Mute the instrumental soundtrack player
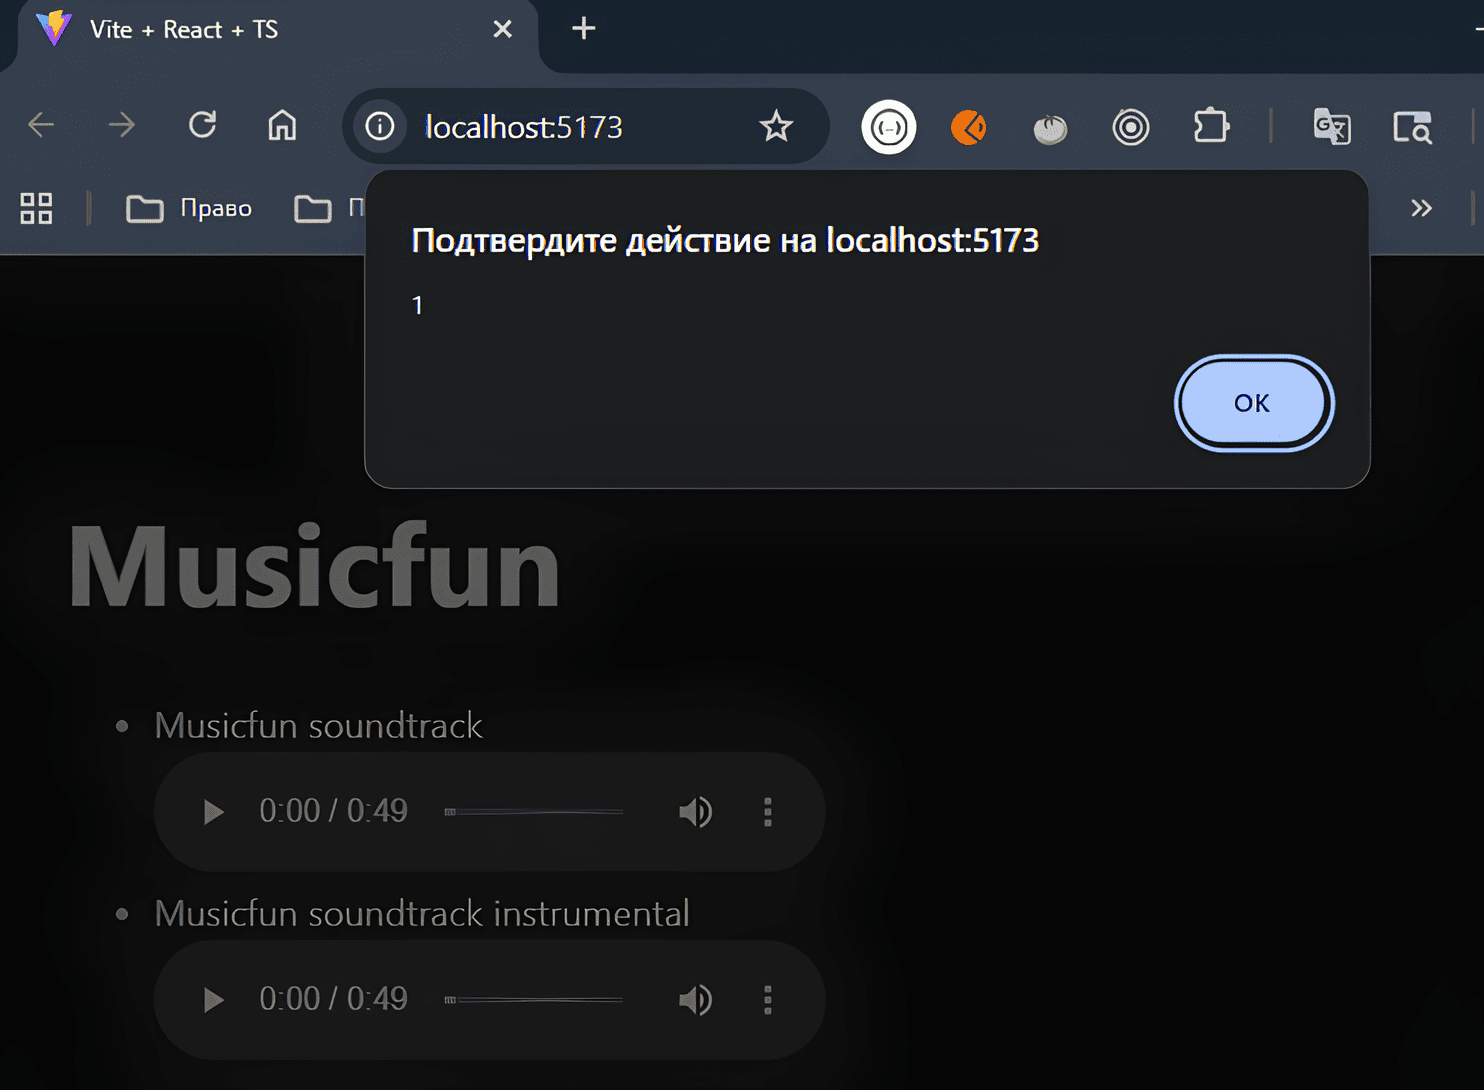The image size is (1484, 1090). pyautogui.click(x=695, y=999)
